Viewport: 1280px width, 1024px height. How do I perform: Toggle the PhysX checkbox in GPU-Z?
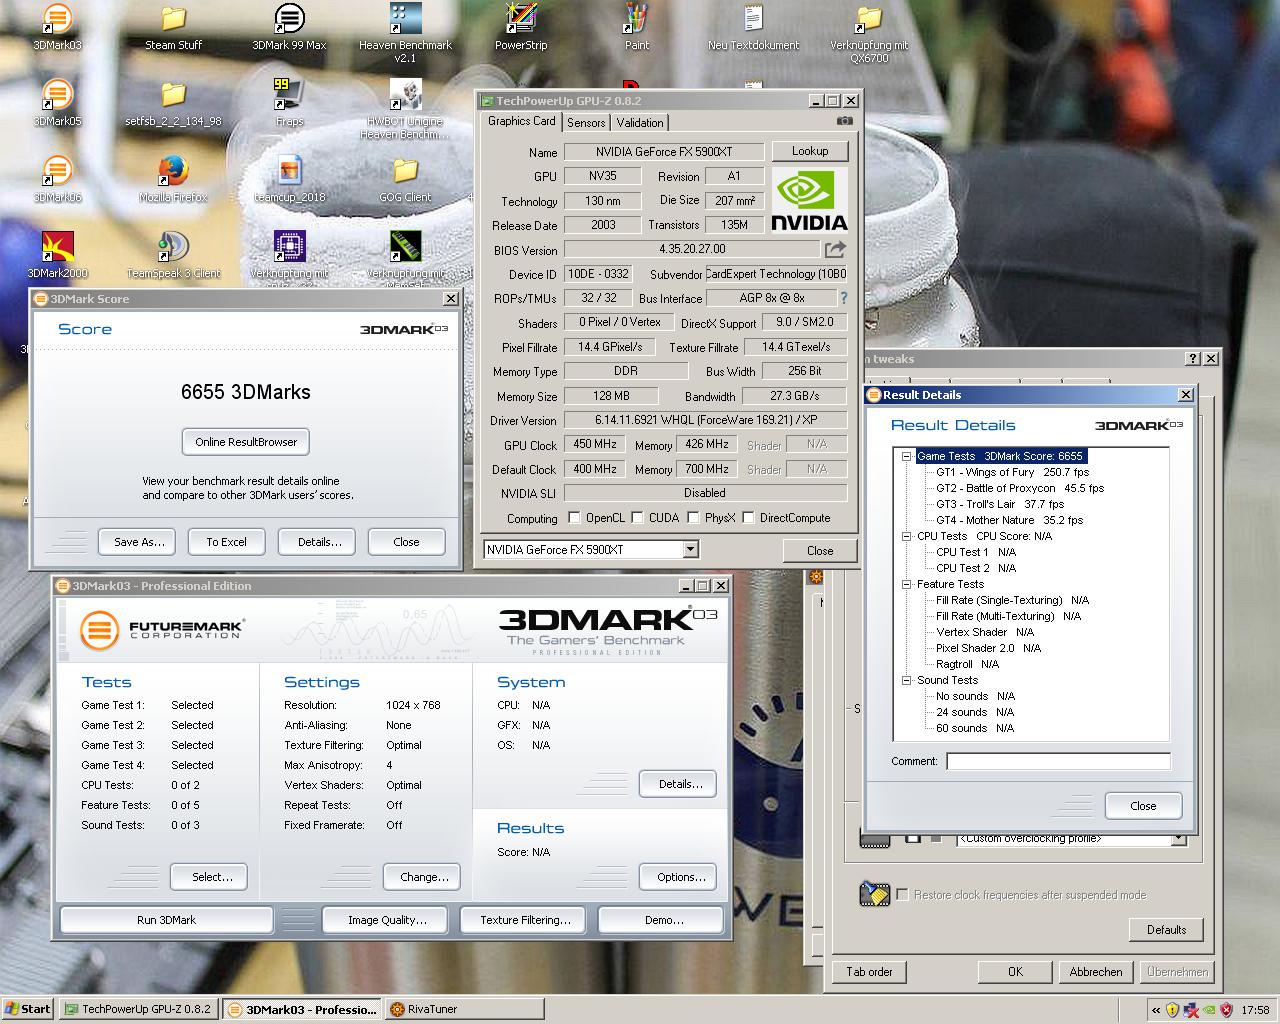(x=692, y=518)
